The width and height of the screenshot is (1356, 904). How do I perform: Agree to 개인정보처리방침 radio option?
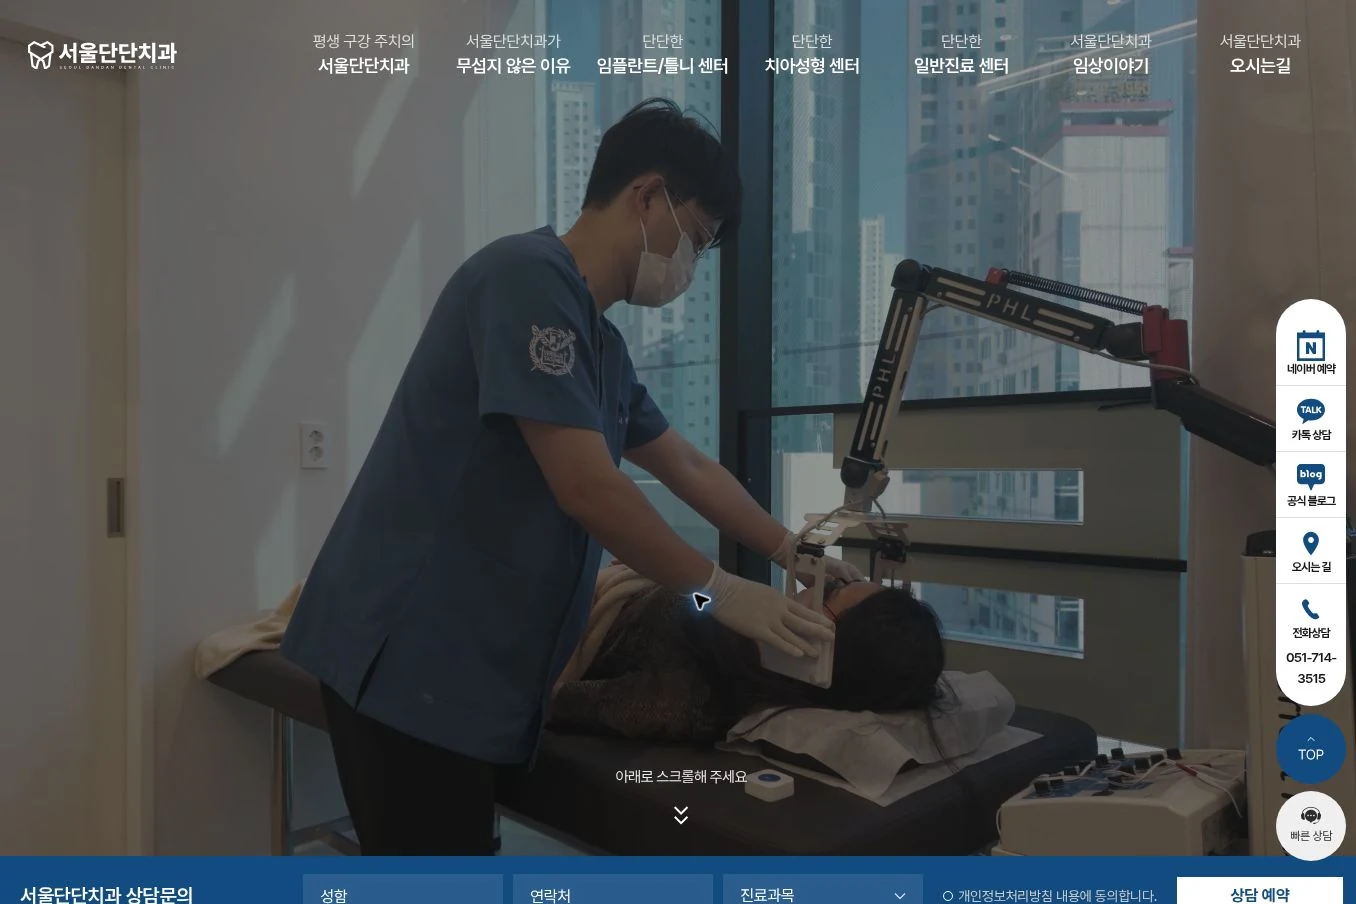coord(948,896)
